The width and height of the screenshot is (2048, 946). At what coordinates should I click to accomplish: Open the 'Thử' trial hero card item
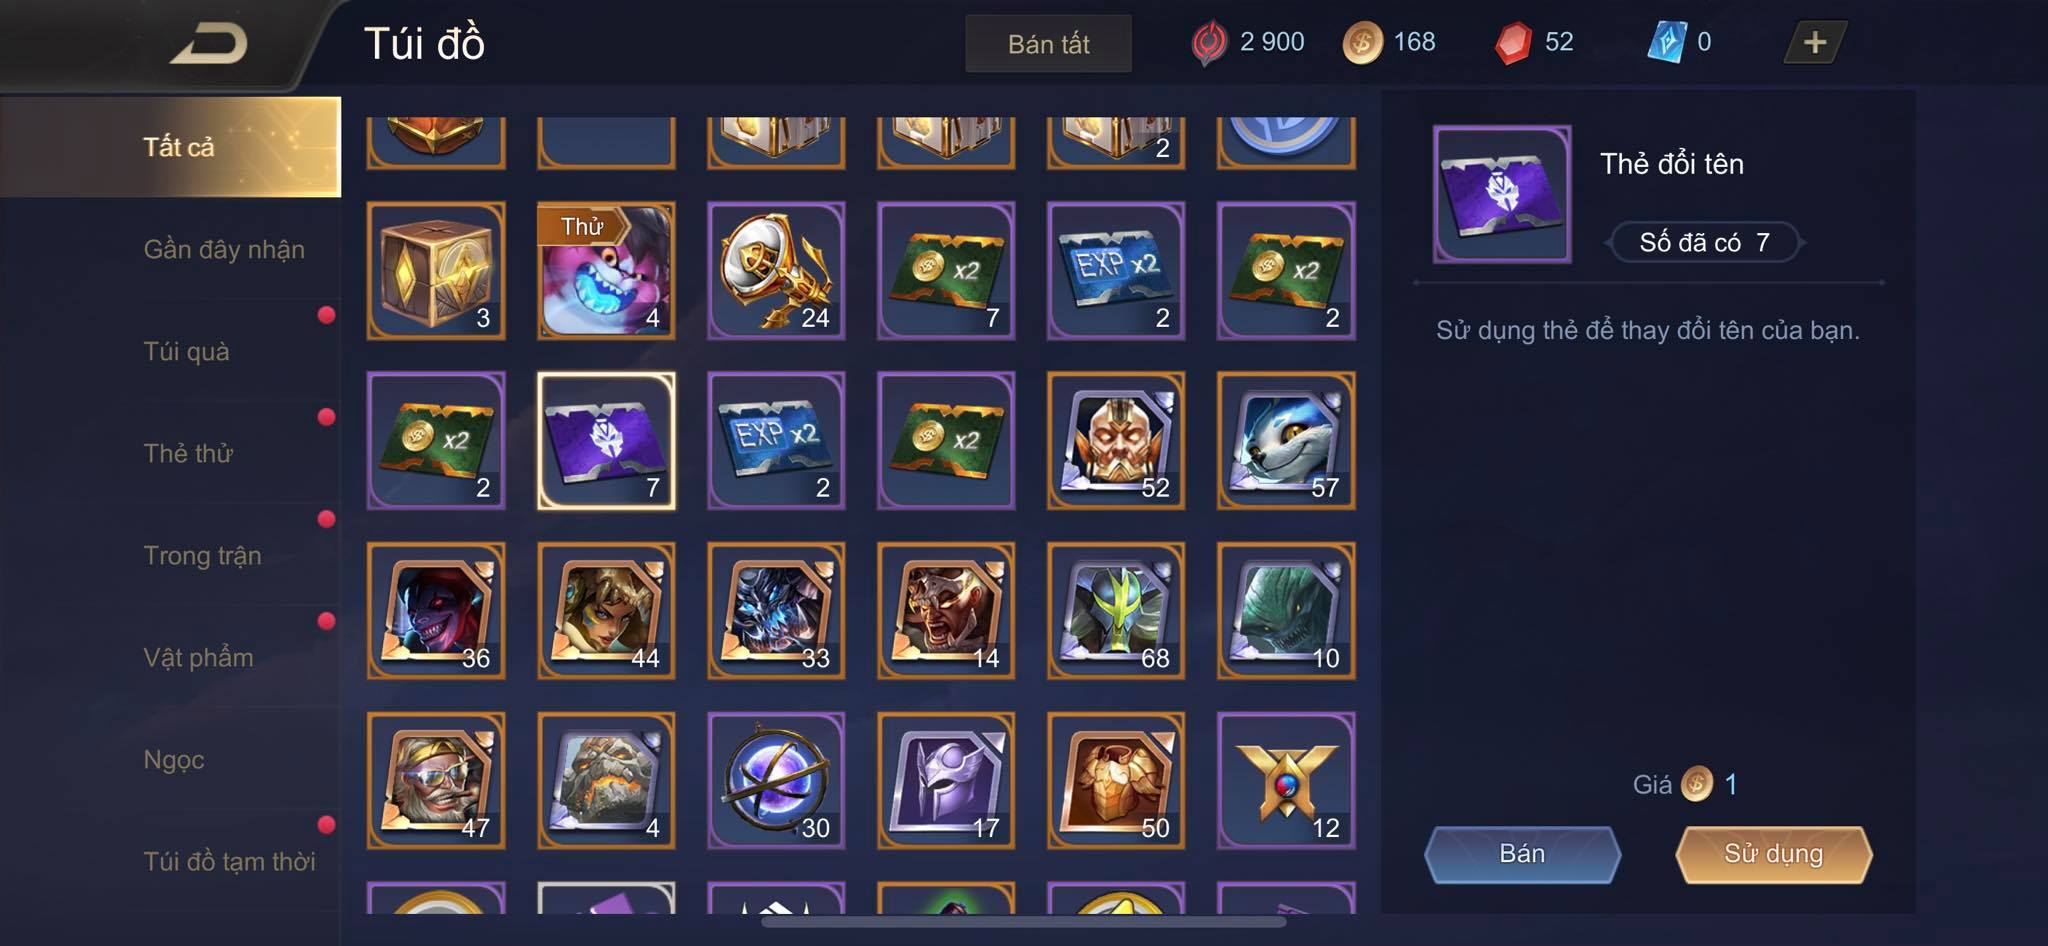(x=606, y=271)
